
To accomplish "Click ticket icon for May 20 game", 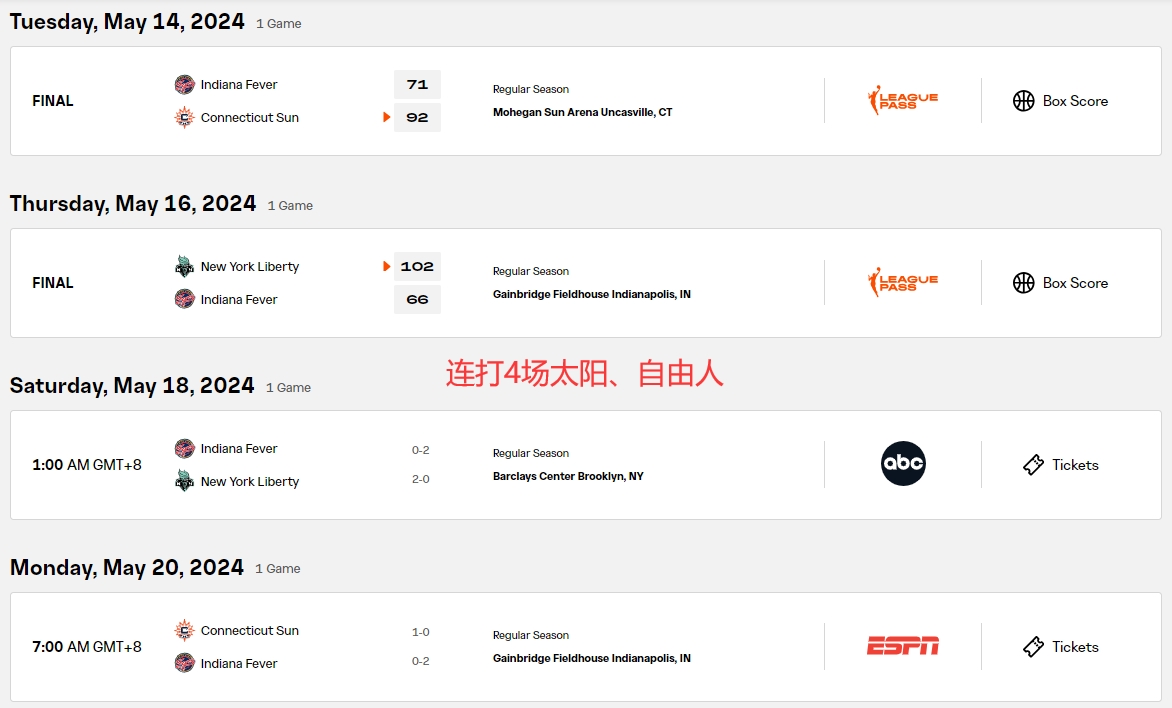I will click(x=1033, y=647).
